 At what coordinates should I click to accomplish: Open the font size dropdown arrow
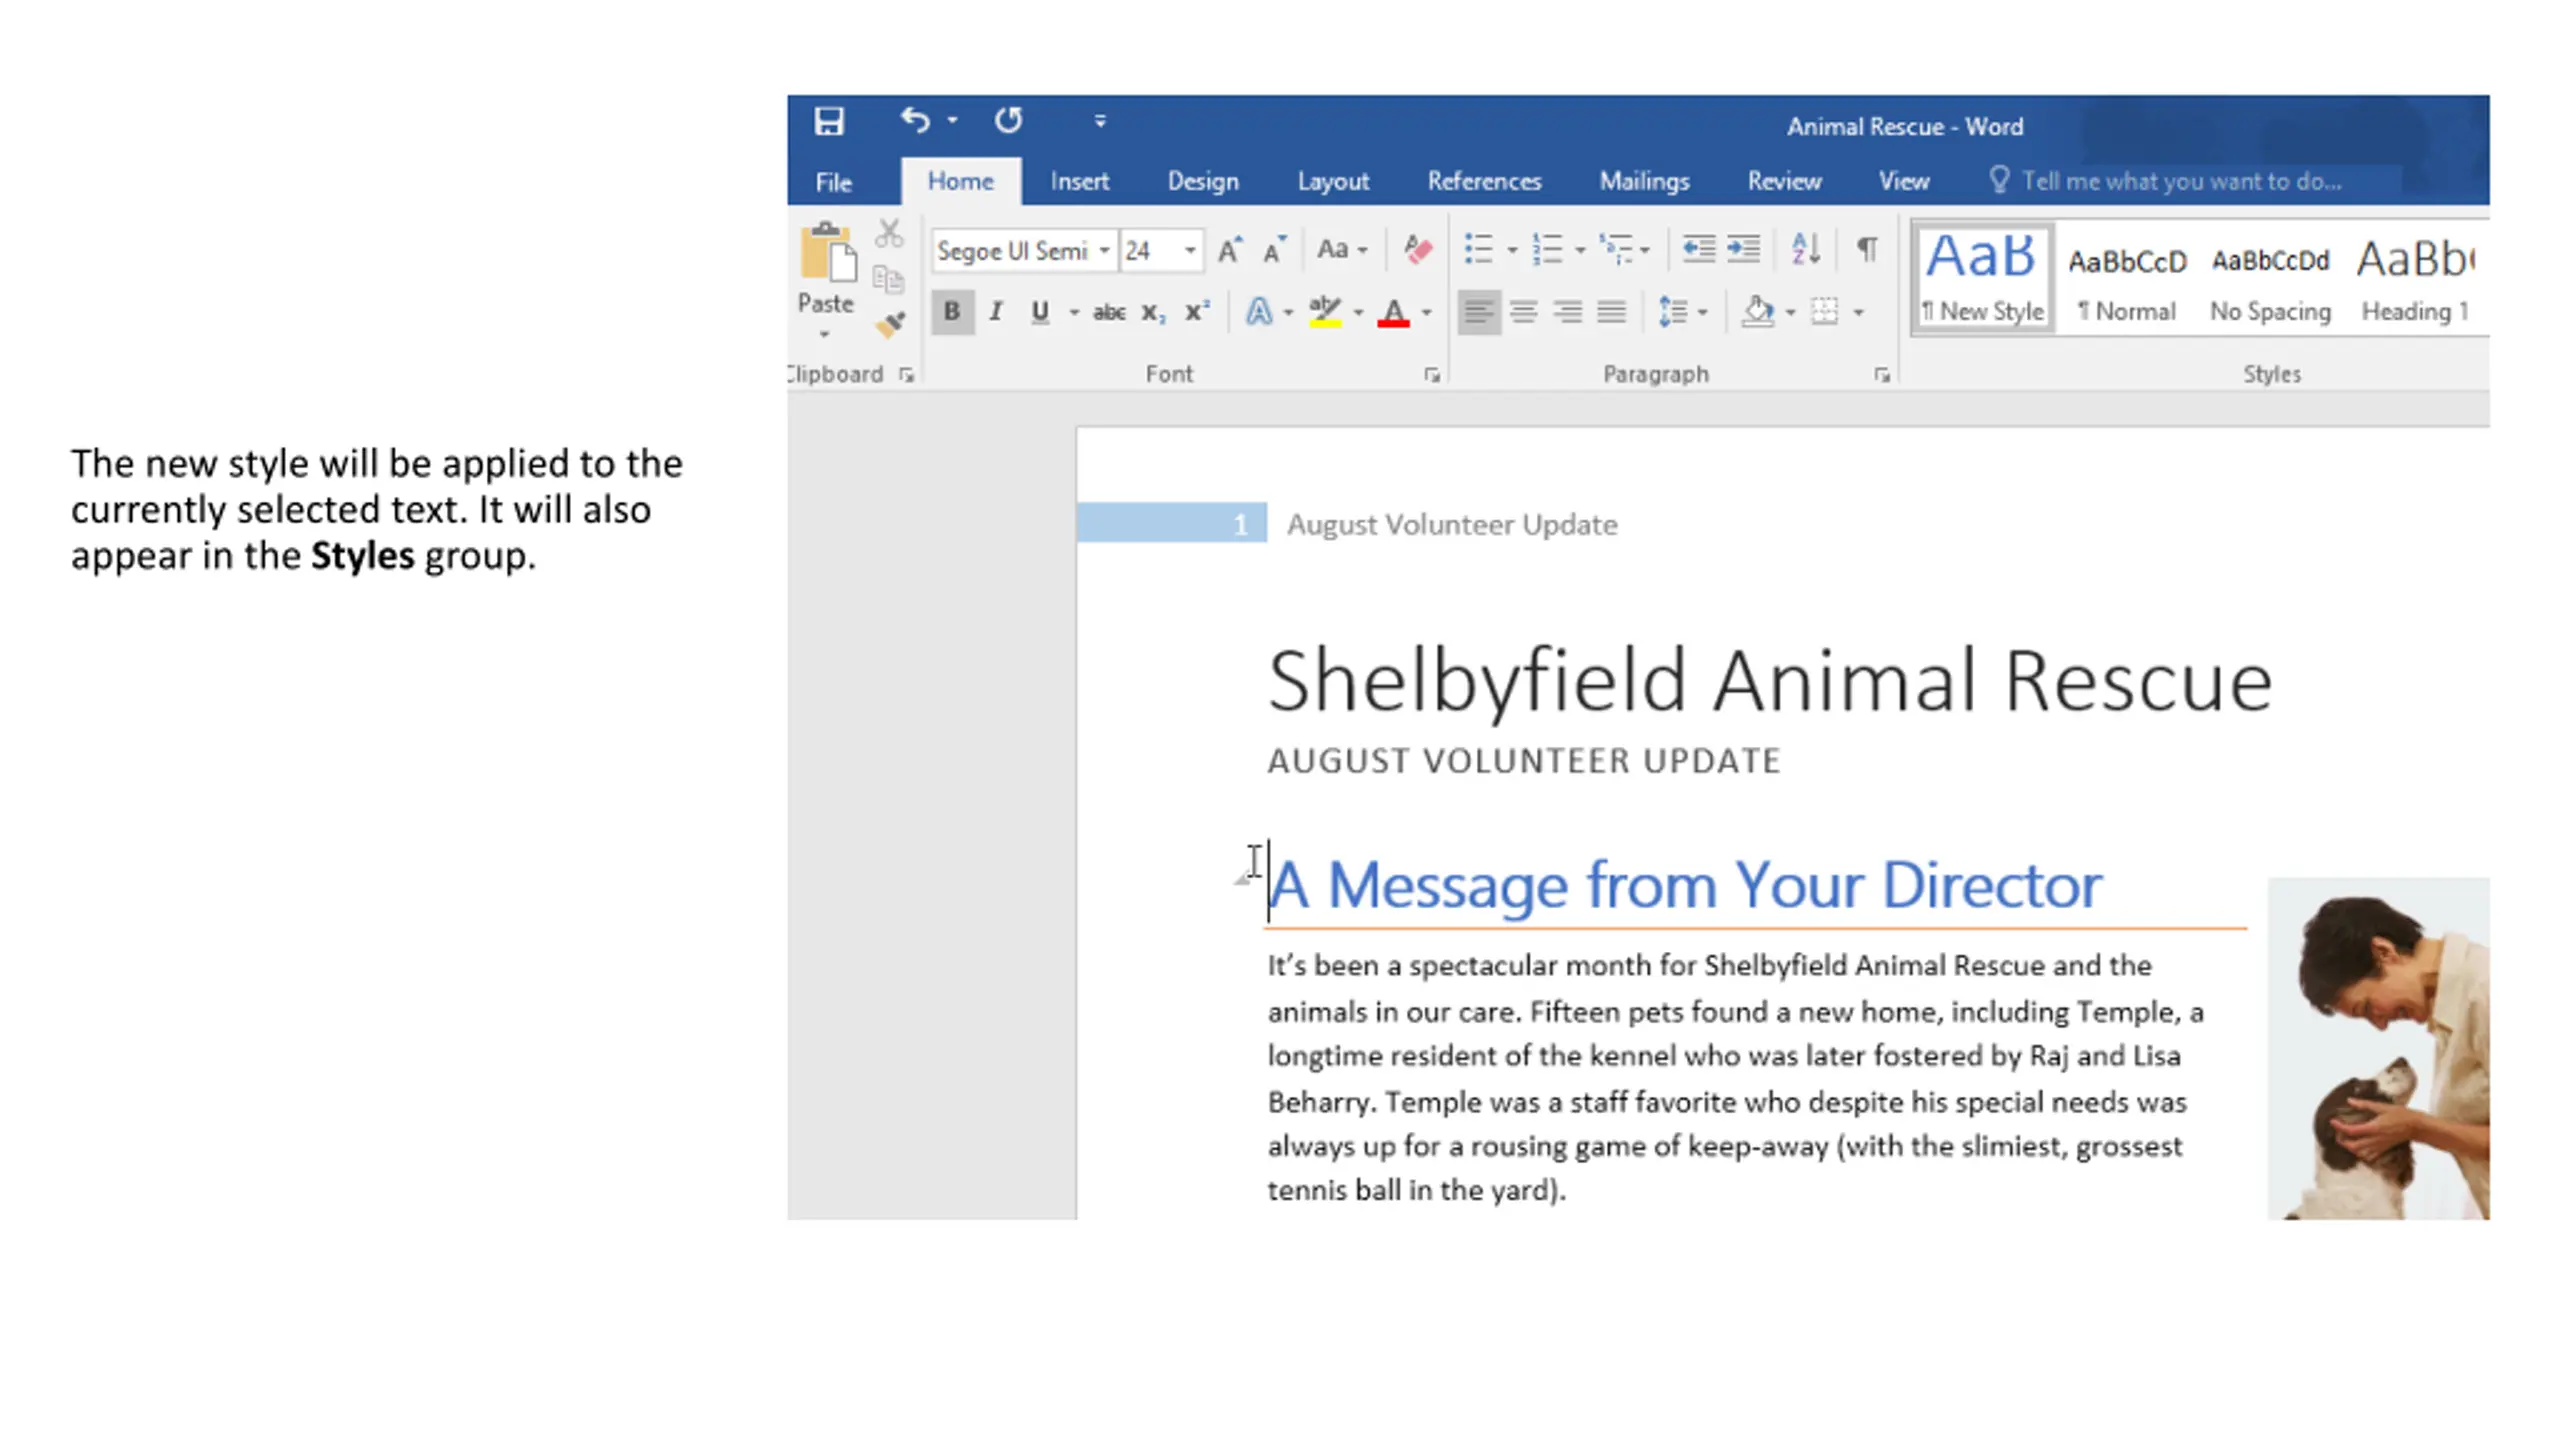[1190, 250]
